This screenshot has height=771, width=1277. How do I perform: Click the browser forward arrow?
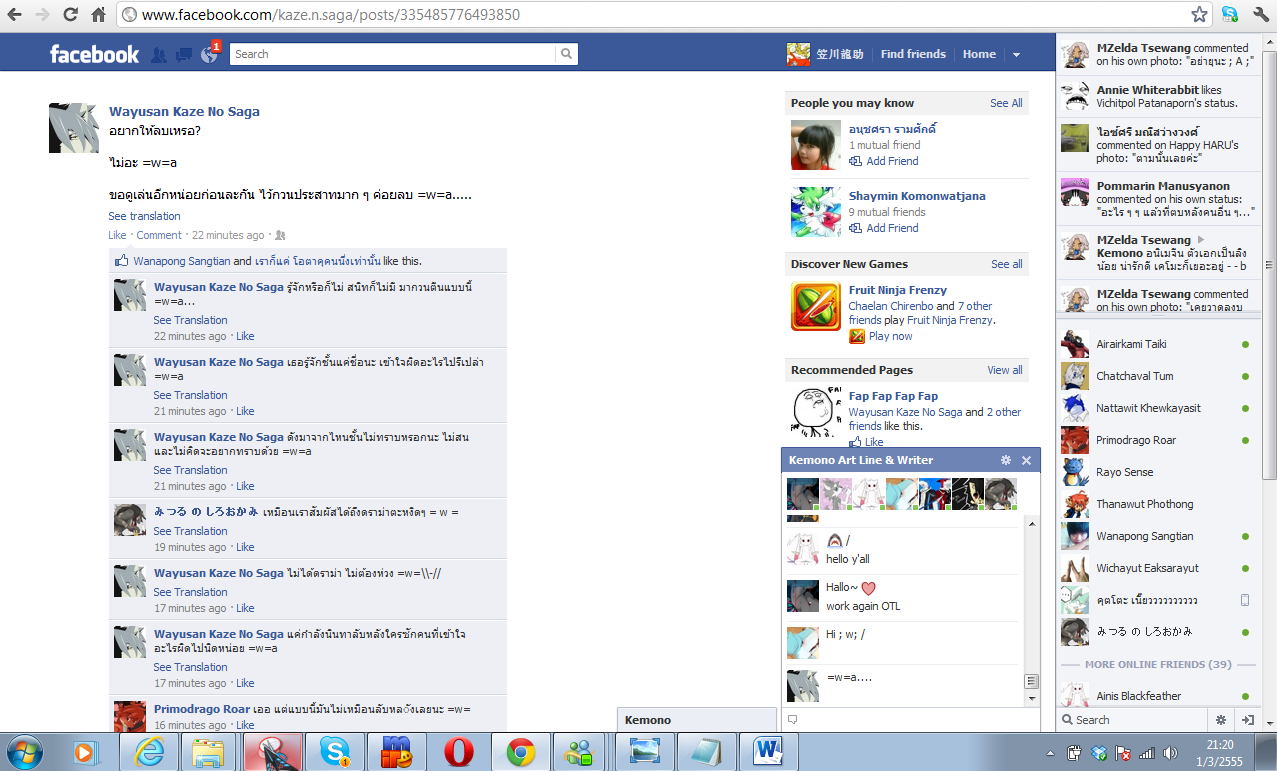pos(42,15)
